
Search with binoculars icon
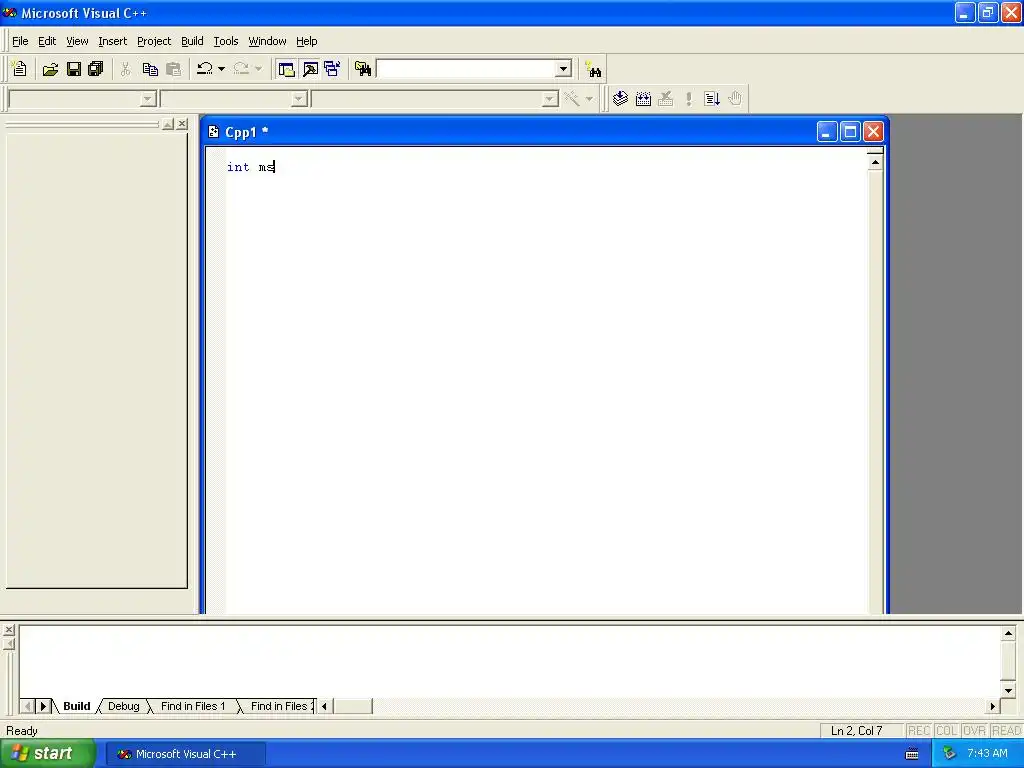tap(593, 69)
